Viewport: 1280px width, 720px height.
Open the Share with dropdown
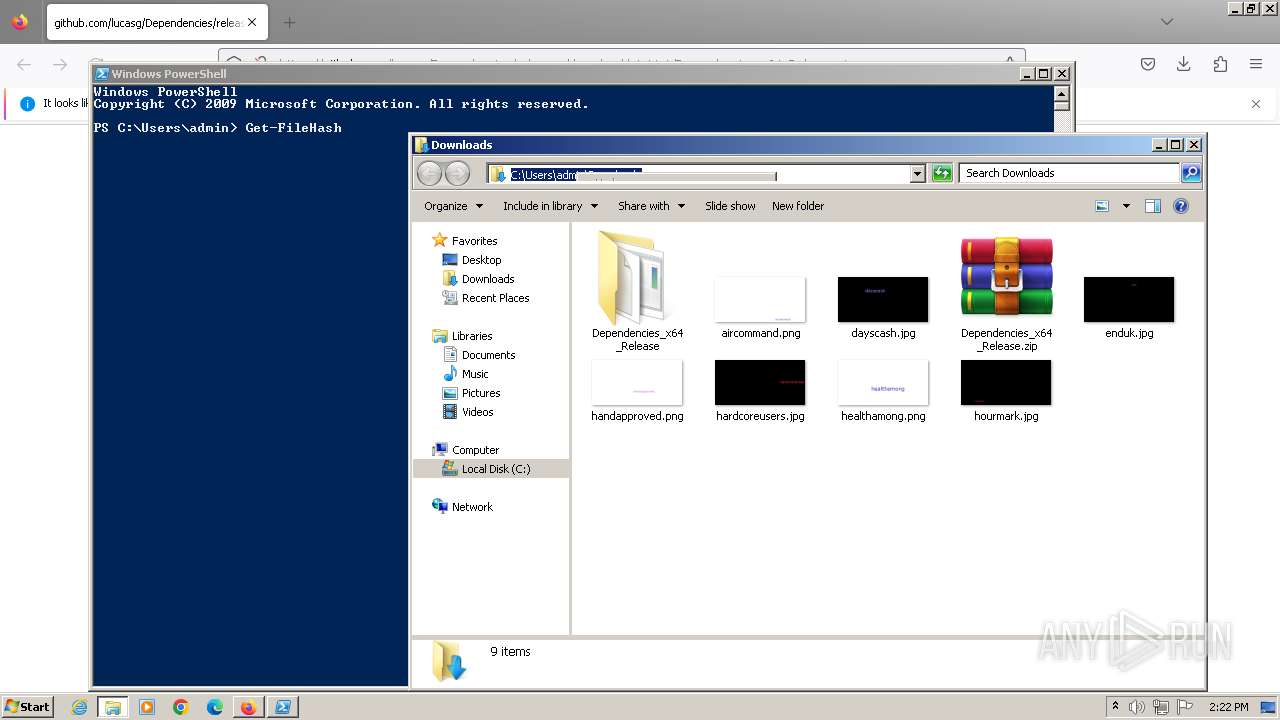coord(651,206)
